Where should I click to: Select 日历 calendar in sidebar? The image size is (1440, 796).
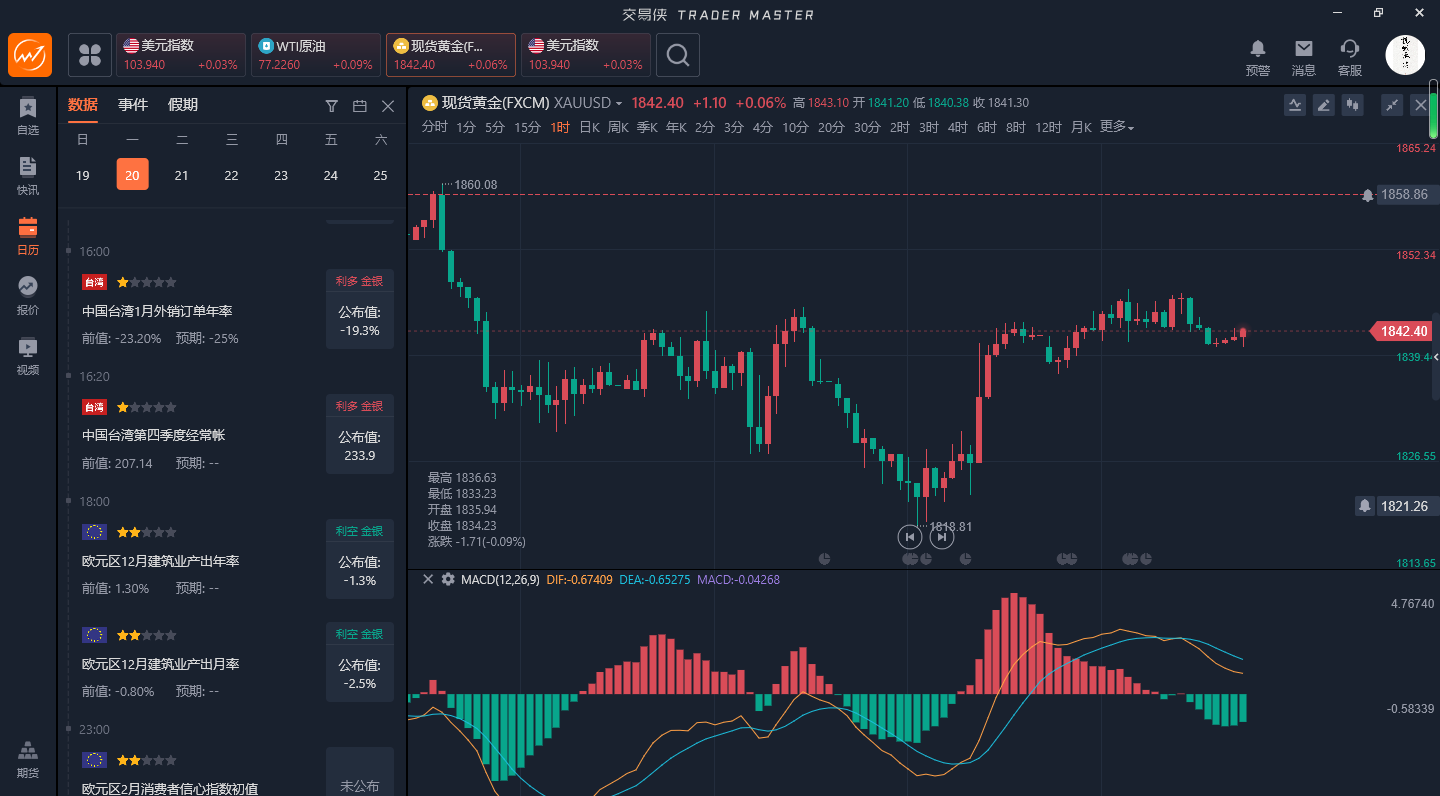(x=28, y=237)
